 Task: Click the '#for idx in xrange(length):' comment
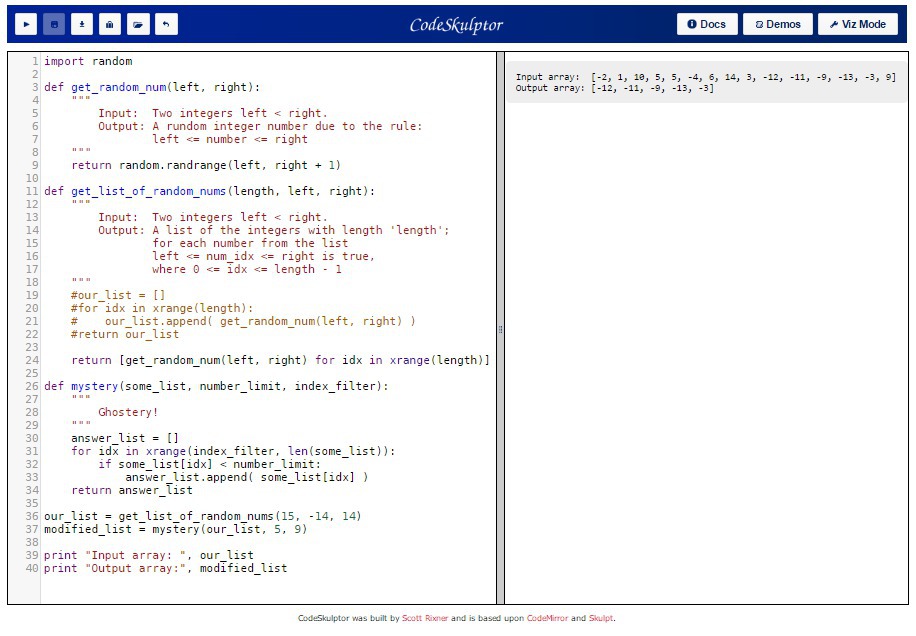click(162, 308)
